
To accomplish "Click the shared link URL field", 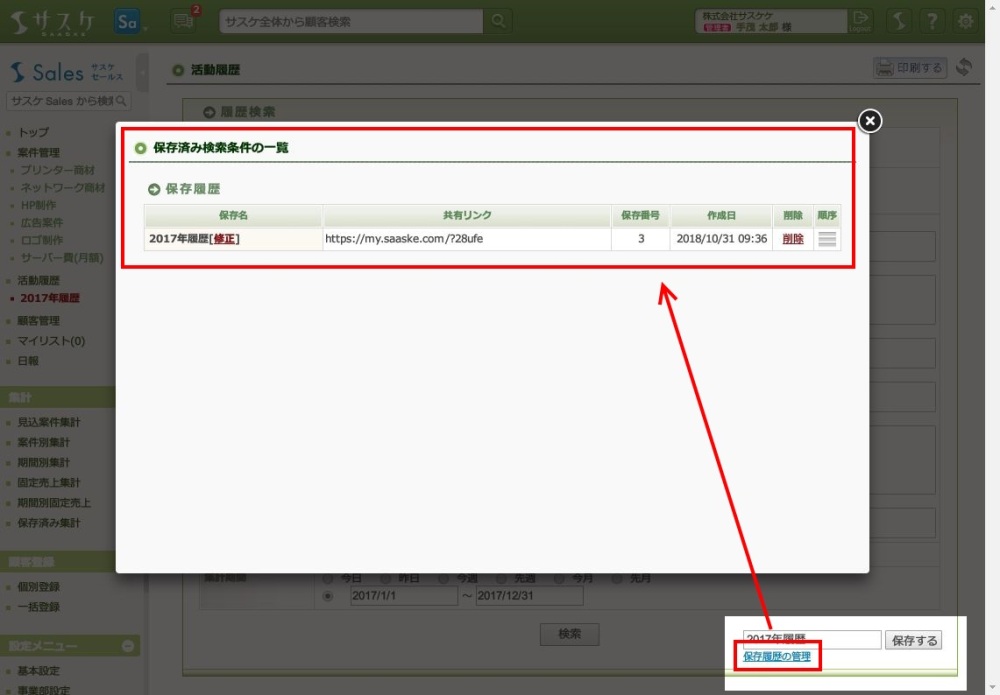I will (x=465, y=239).
